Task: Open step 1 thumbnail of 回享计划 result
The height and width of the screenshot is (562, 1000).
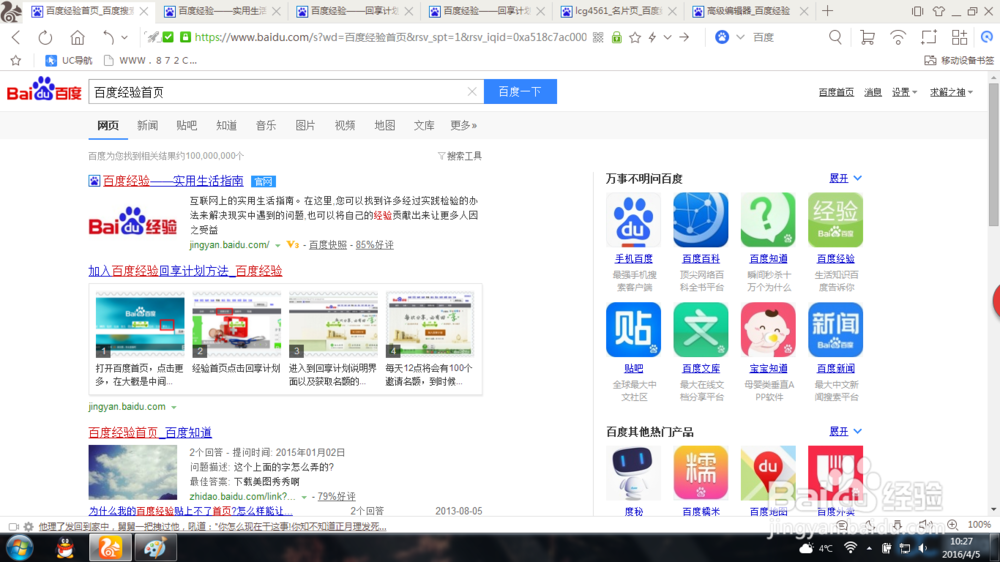Action: point(140,324)
